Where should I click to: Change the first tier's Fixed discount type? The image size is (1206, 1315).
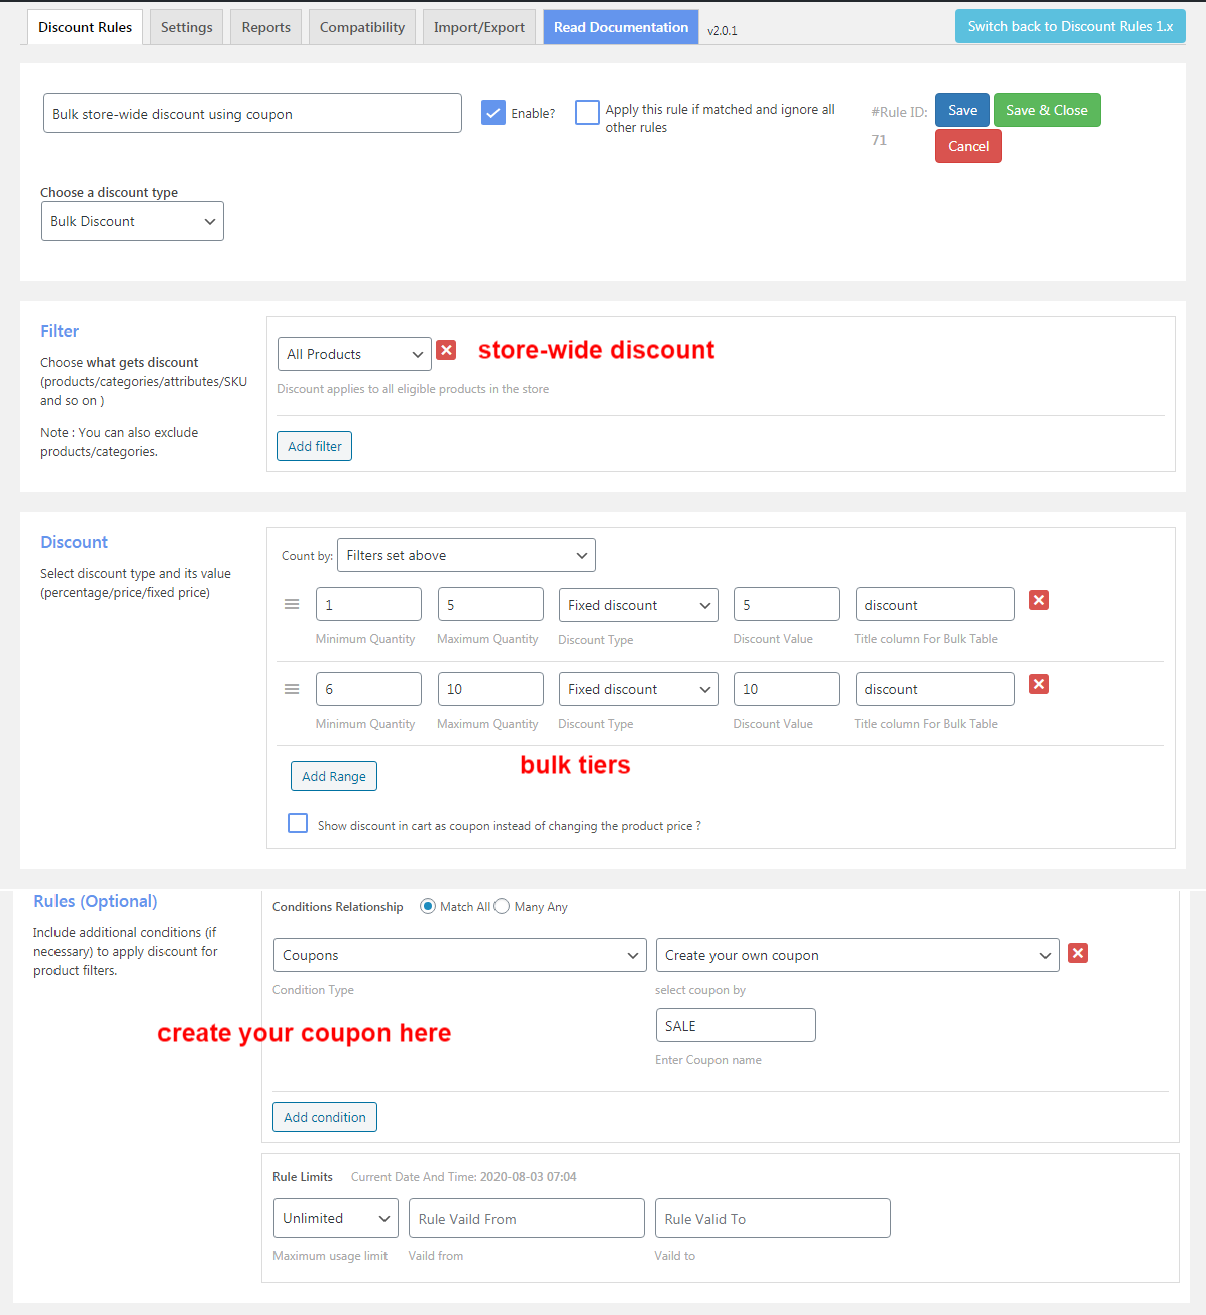638,604
